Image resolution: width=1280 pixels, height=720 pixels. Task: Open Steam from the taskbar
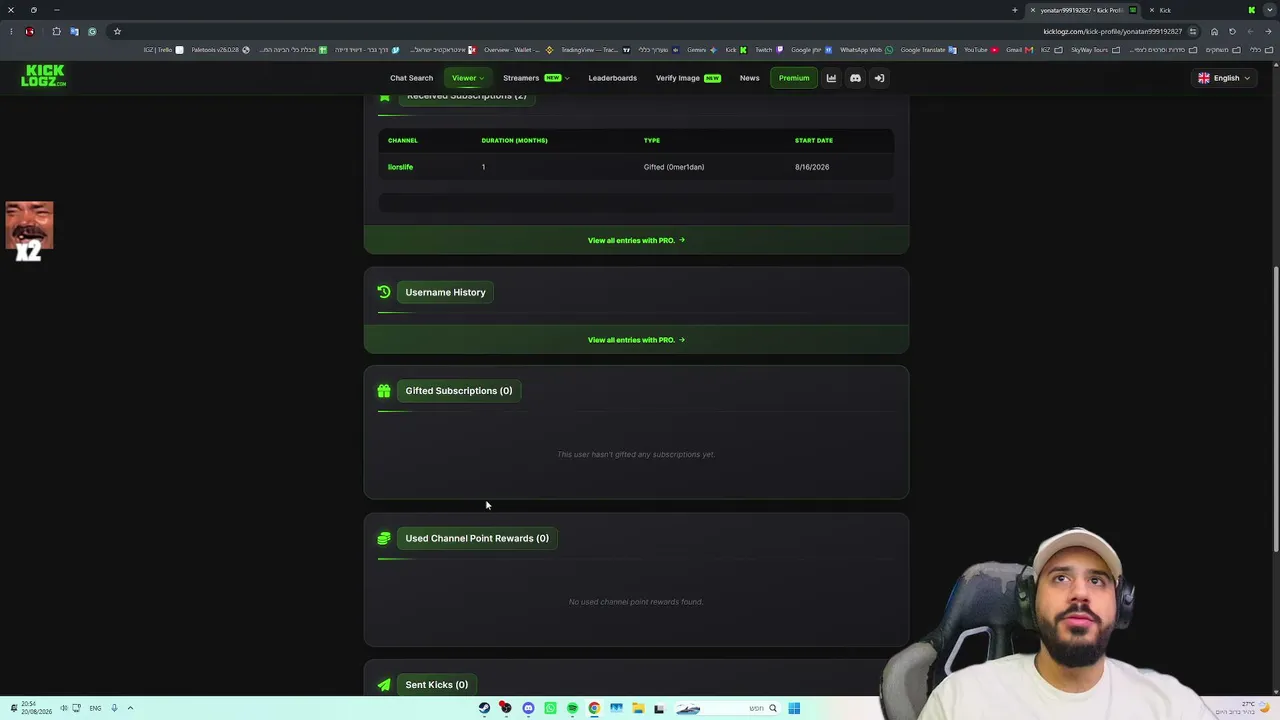(484, 708)
